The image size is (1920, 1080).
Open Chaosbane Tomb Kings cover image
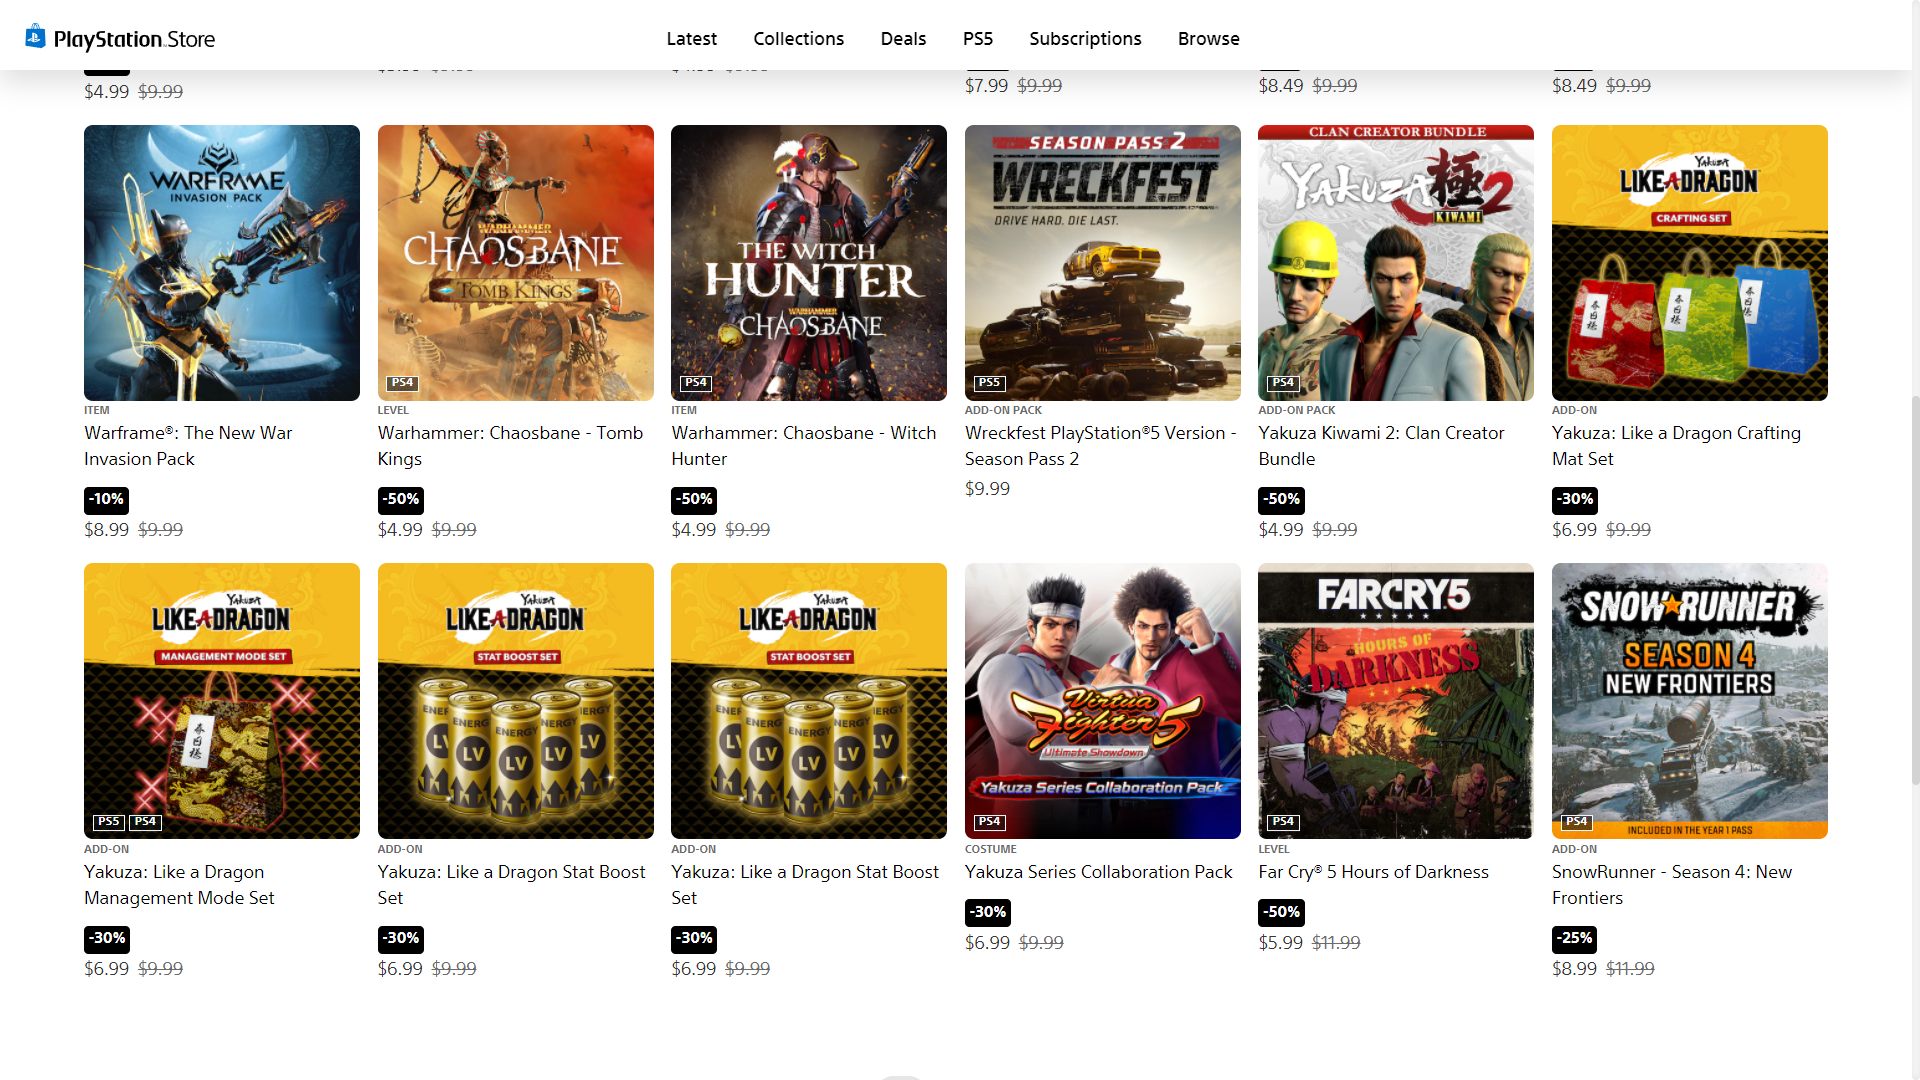(515, 263)
